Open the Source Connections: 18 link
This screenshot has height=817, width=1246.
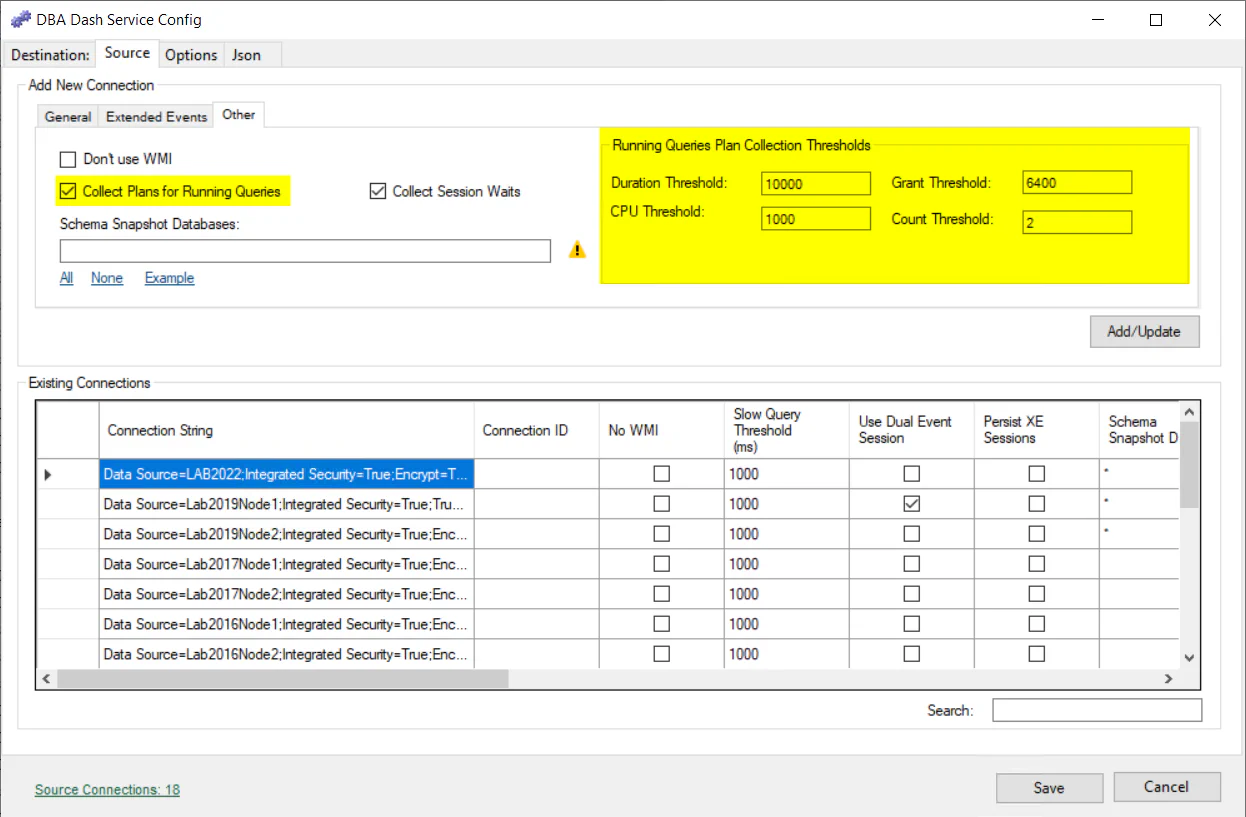(x=107, y=789)
